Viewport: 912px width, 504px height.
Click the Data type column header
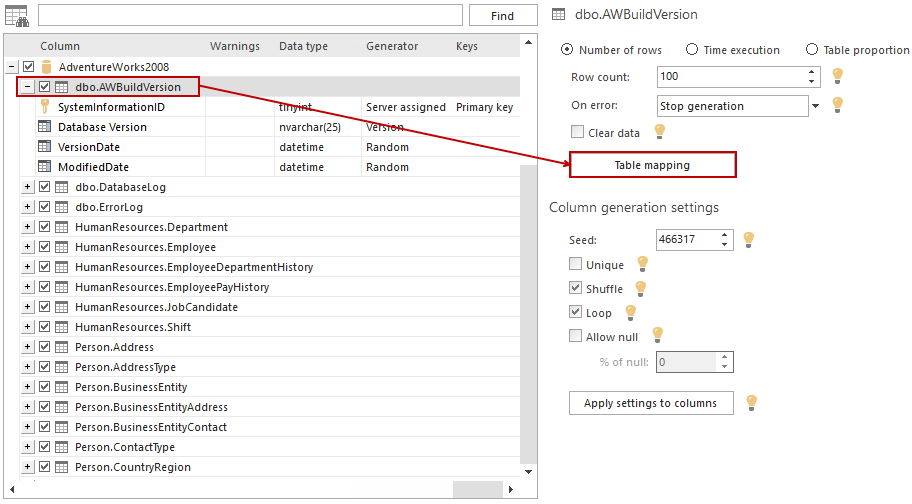(303, 46)
